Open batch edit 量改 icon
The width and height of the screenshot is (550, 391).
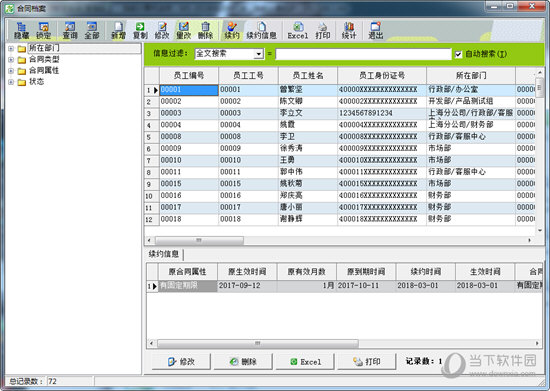pos(183,31)
